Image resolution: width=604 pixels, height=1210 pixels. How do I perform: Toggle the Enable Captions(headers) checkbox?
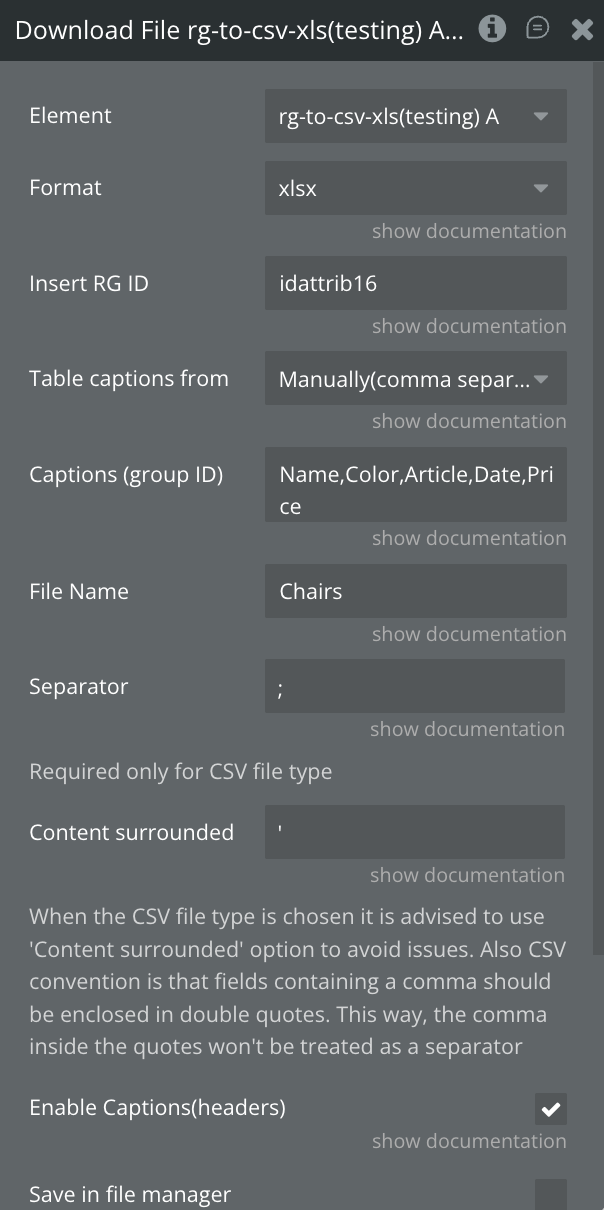(x=551, y=1108)
